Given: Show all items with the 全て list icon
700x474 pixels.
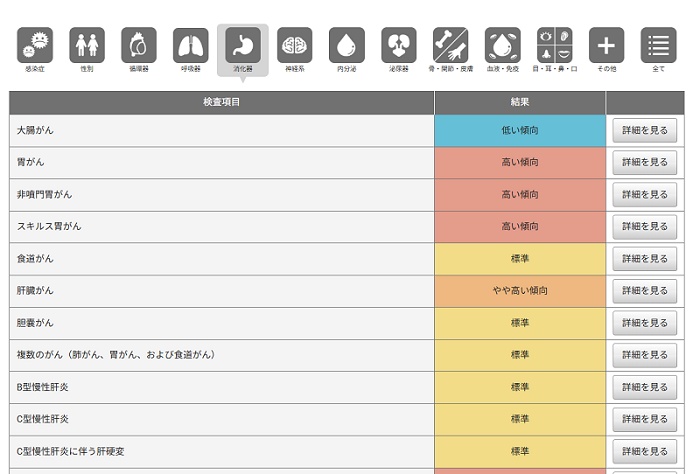Looking at the screenshot, I should point(658,46).
